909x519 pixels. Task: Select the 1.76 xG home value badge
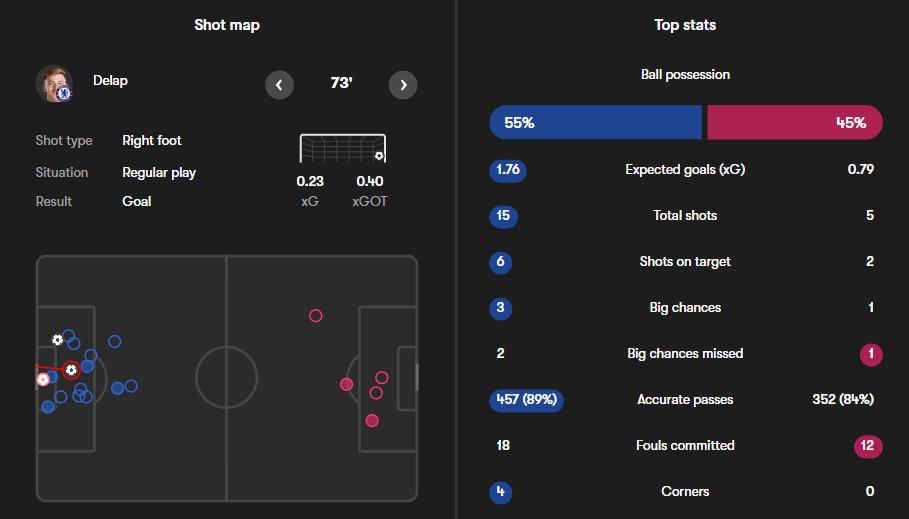pyautogui.click(x=508, y=169)
